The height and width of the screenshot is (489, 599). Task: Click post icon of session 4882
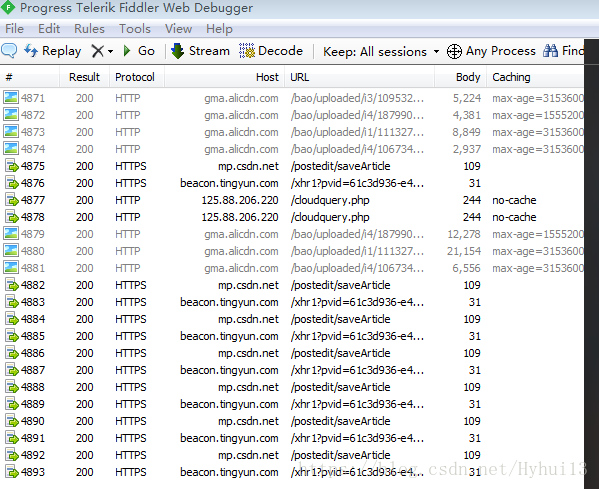click(x=12, y=285)
